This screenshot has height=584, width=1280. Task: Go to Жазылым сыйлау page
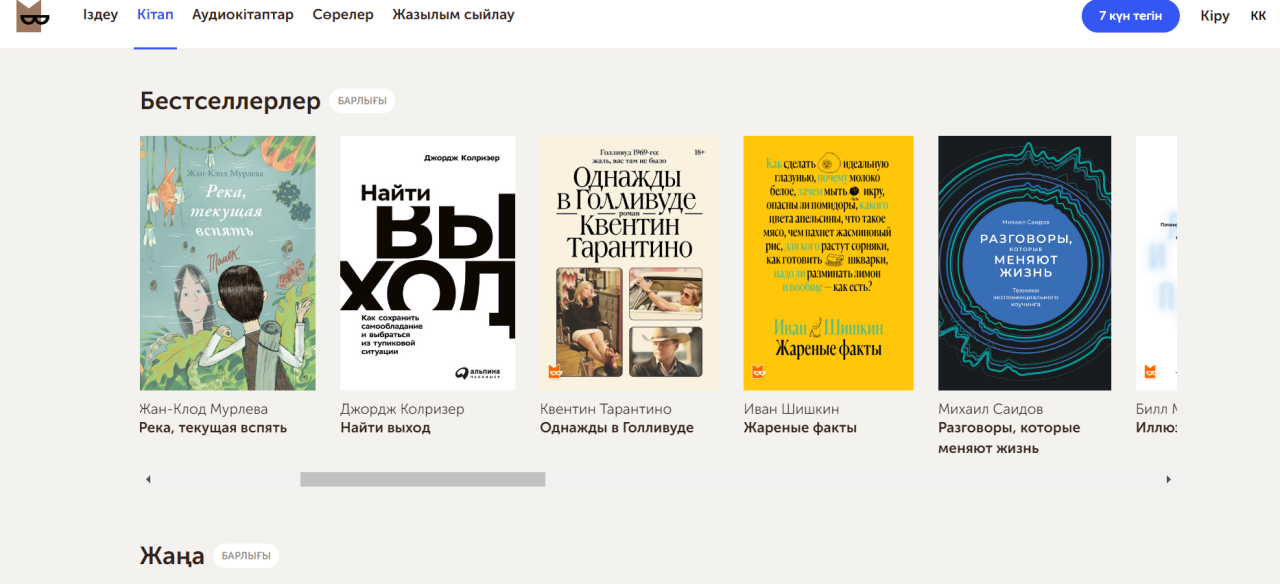coord(453,15)
